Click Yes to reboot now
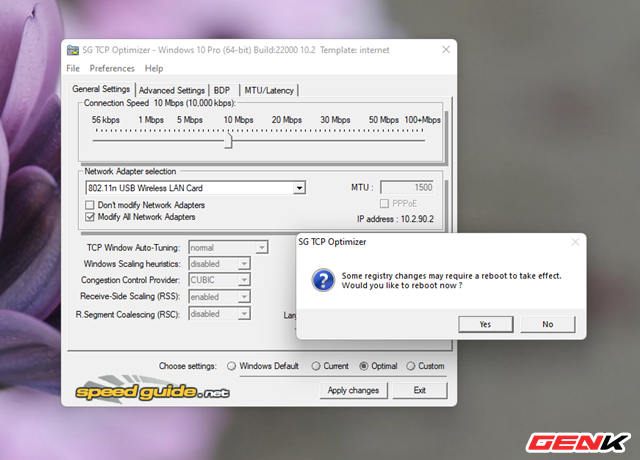 [x=485, y=324]
